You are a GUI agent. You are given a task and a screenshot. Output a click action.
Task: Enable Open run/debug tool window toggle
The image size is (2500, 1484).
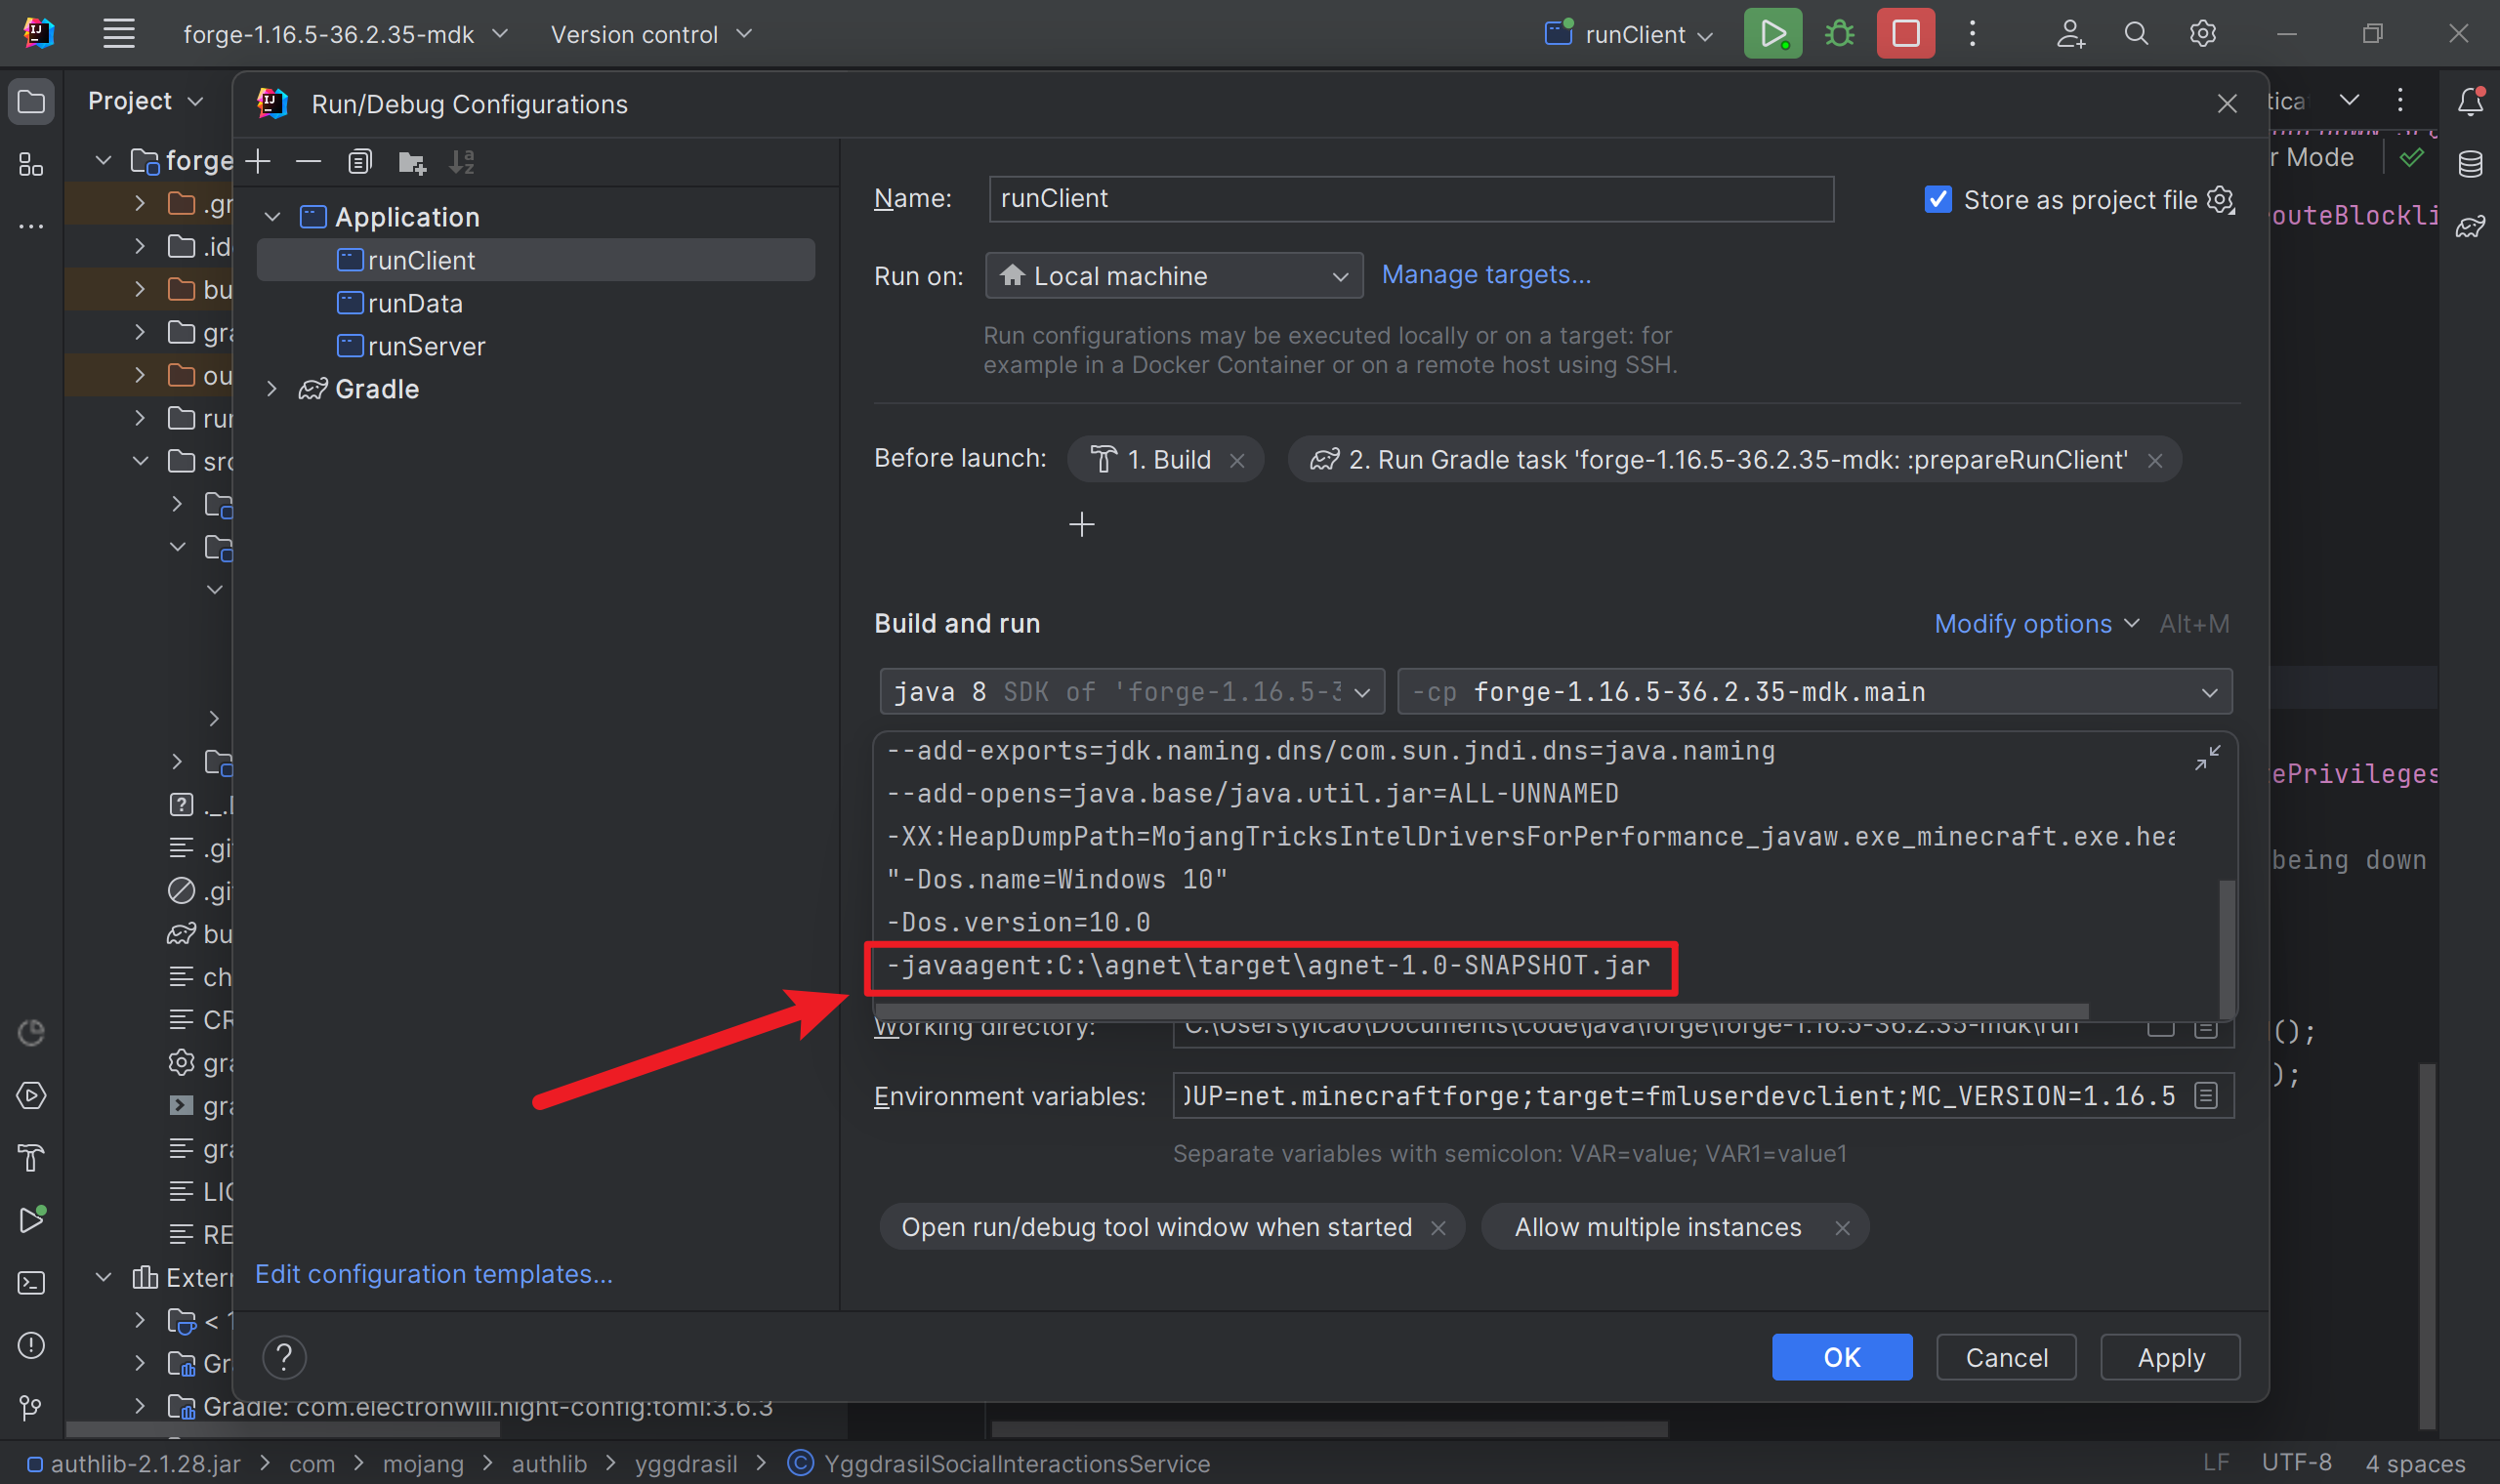coord(1157,1226)
